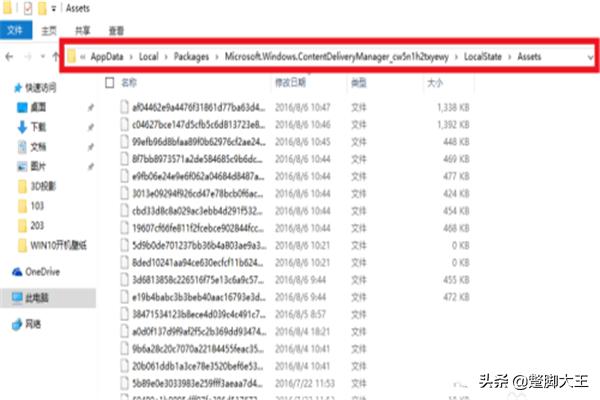Select file af04462e9a4476f31861d77ba63d4...

pyautogui.click(x=199, y=108)
